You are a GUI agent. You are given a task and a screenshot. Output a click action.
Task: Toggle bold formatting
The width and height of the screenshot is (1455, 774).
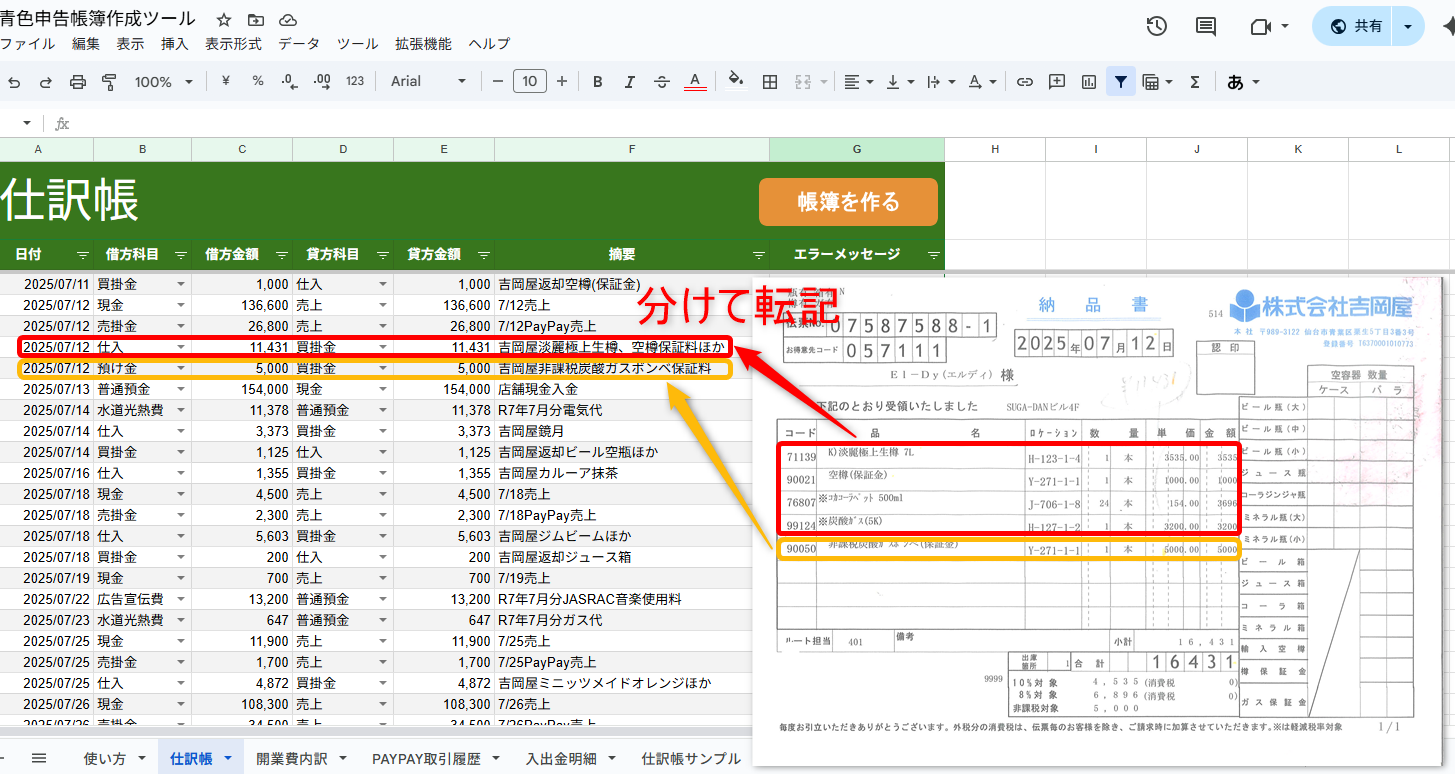[x=597, y=82]
